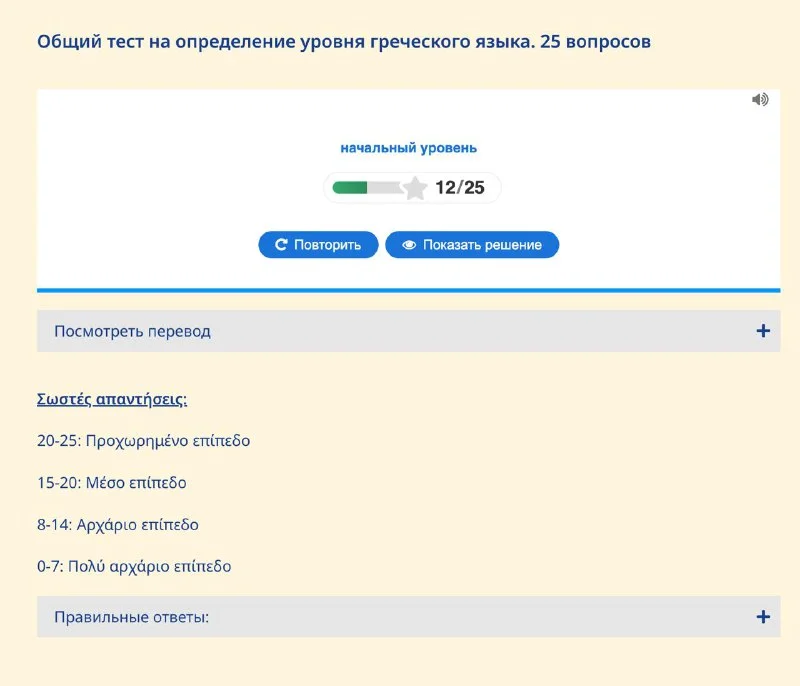This screenshot has width=800, height=686.
Task: Click plus icon beside Правильные ответы
Action: [763, 617]
